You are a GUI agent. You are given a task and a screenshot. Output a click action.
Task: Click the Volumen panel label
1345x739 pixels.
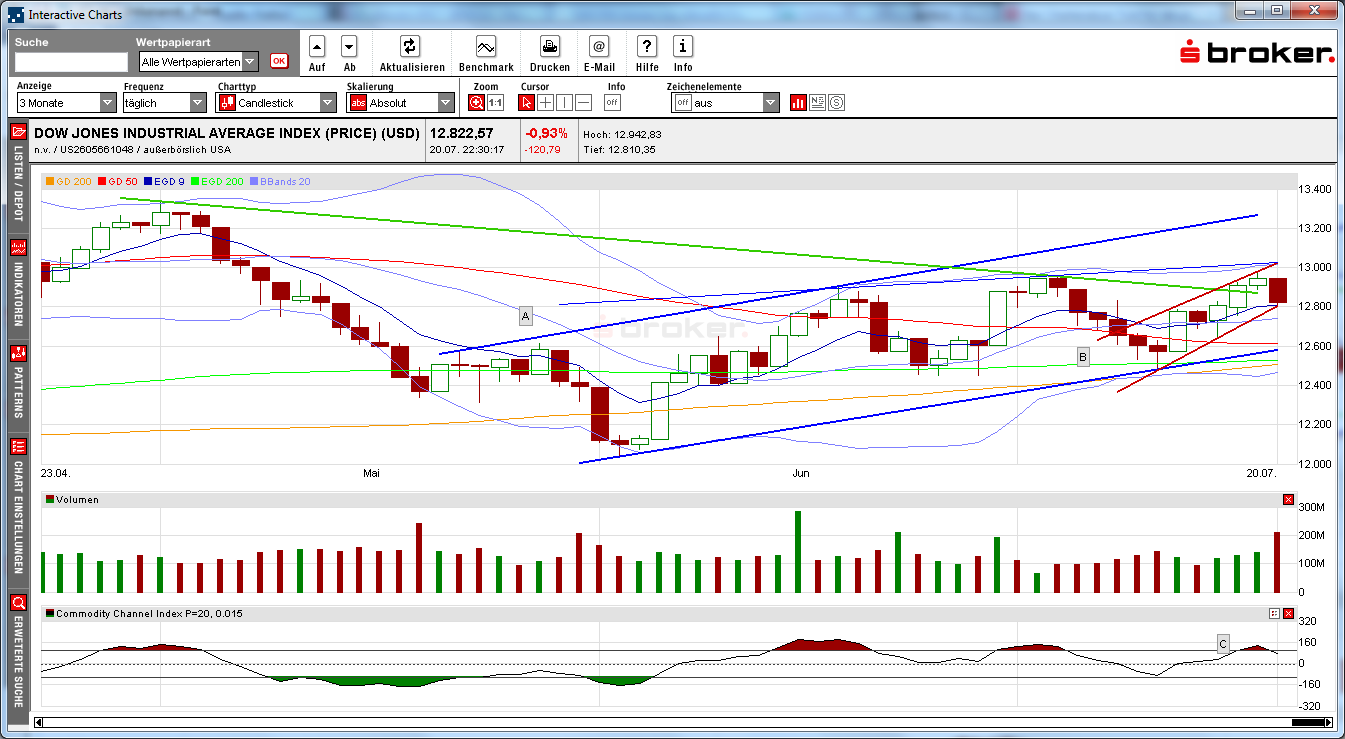[x=77, y=499]
